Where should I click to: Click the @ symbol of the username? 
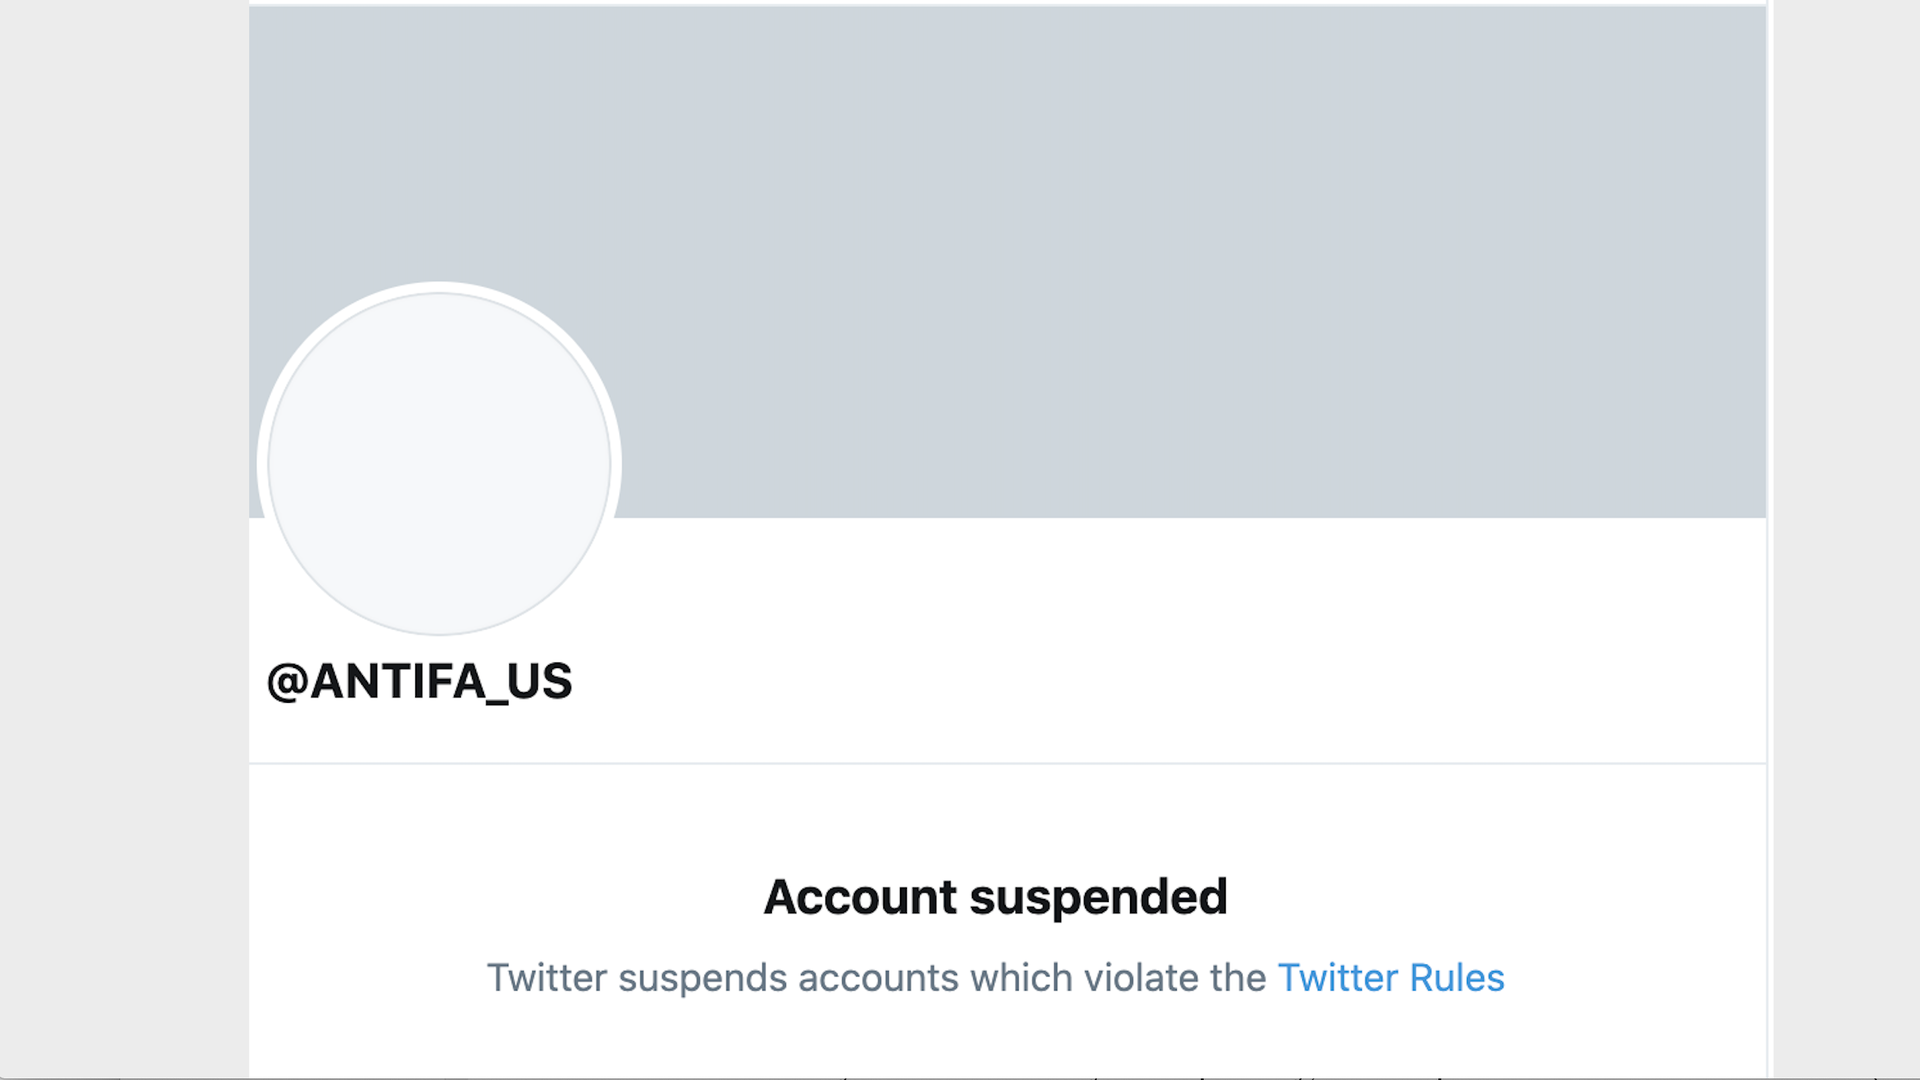coord(287,682)
